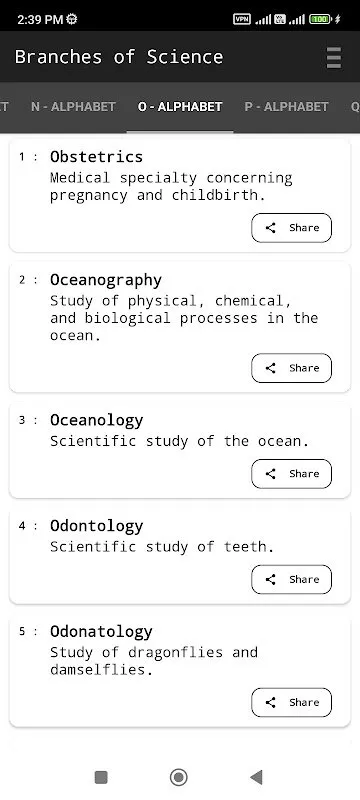The image size is (360, 800).
Task: Tap the share icon for Obstetrics
Action: point(271,228)
